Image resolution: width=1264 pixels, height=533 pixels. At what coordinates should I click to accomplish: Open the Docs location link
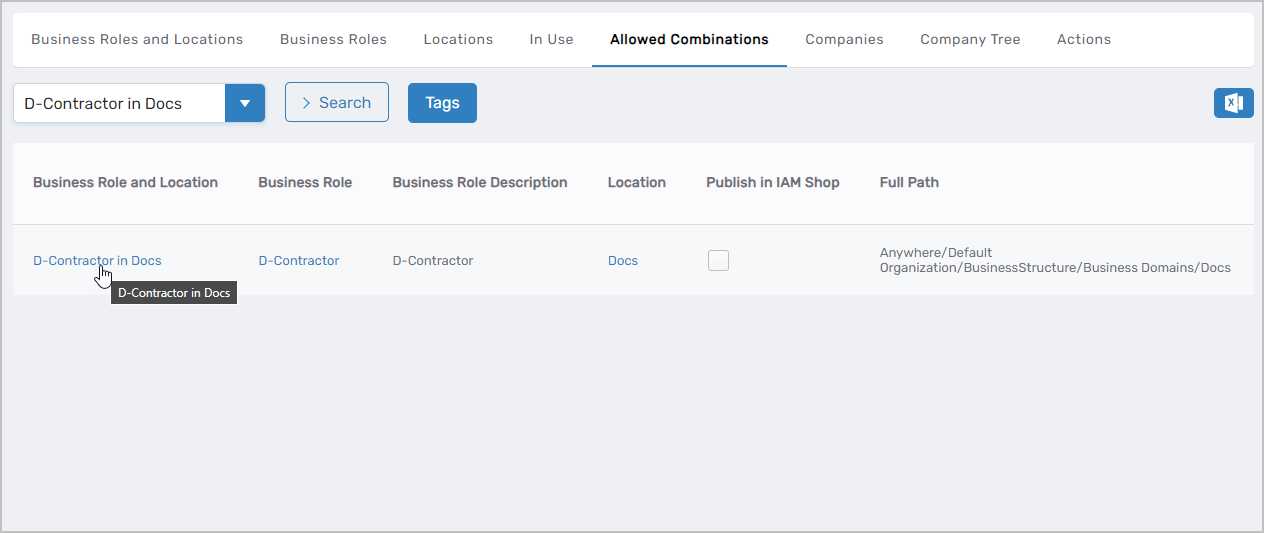pos(622,261)
